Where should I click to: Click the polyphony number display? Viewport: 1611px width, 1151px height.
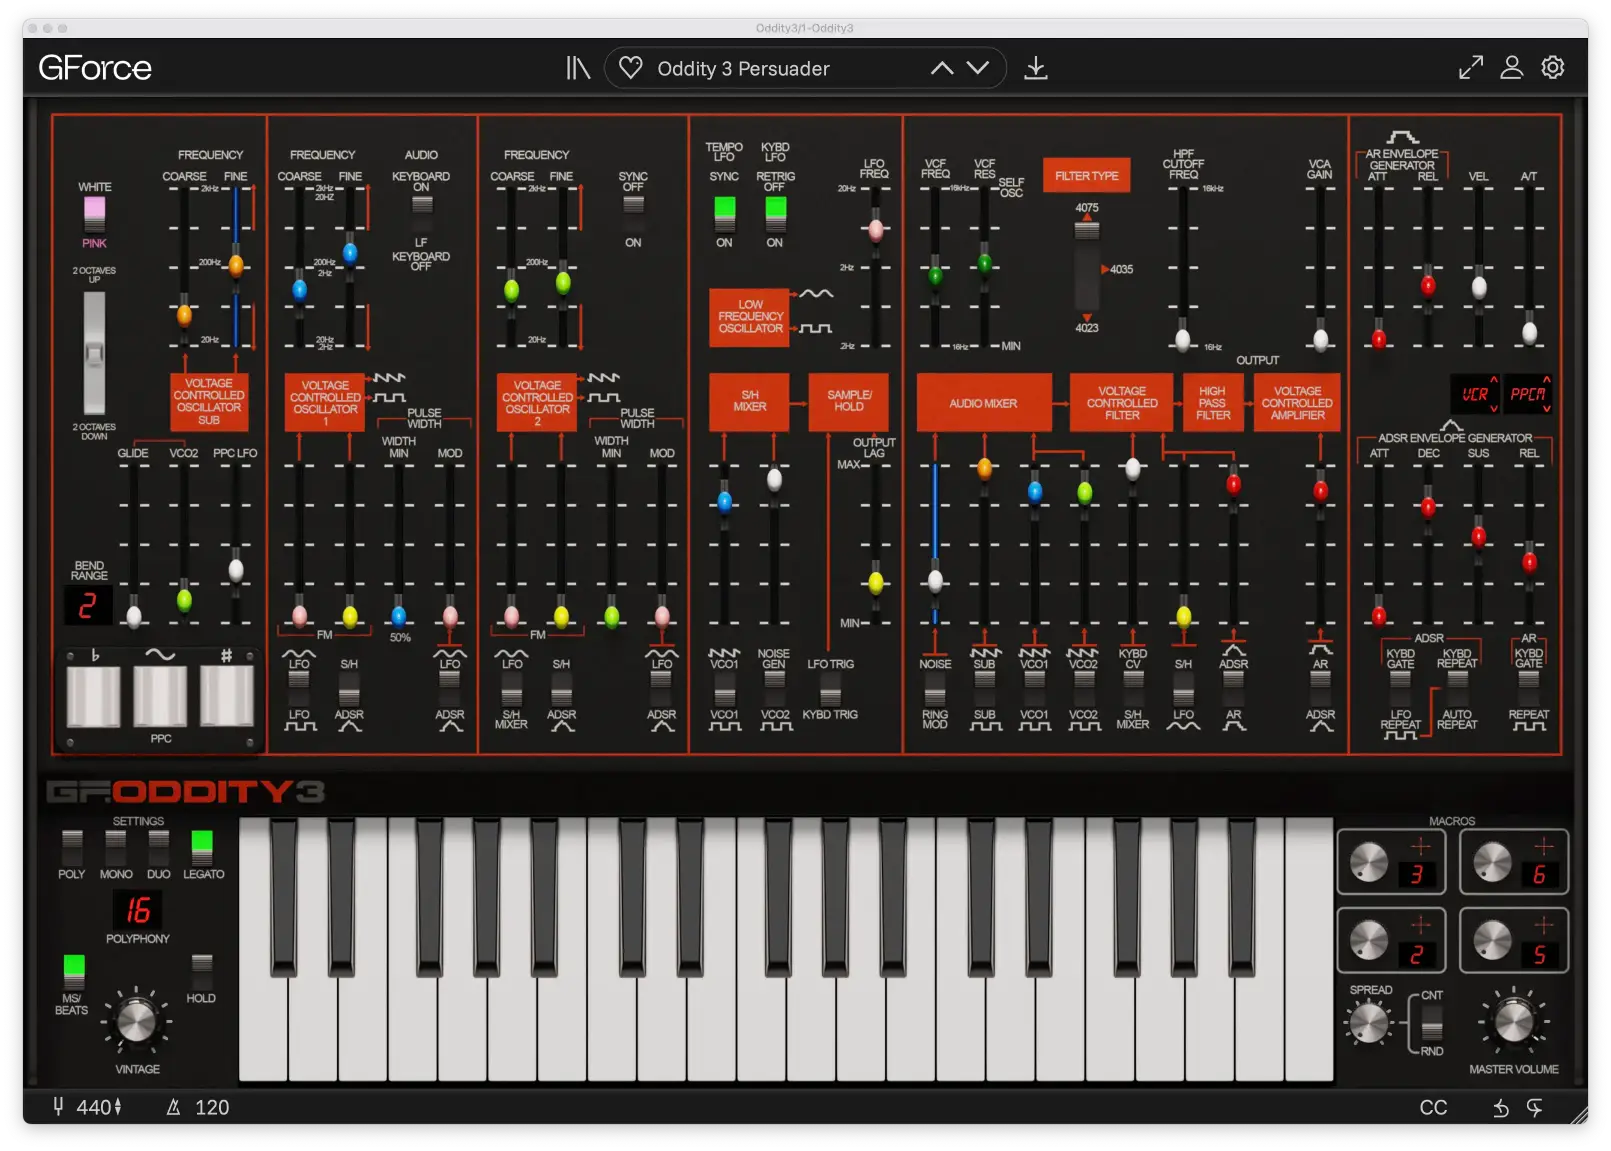coord(138,910)
